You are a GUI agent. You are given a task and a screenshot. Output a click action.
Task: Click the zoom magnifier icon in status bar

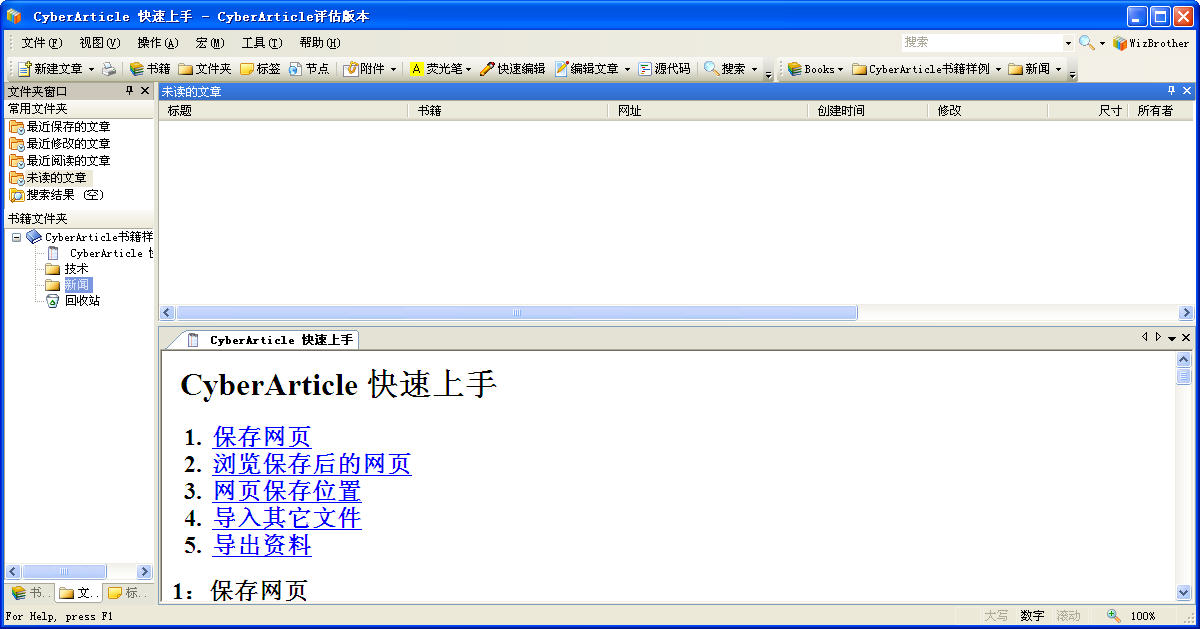[x=1113, y=616]
